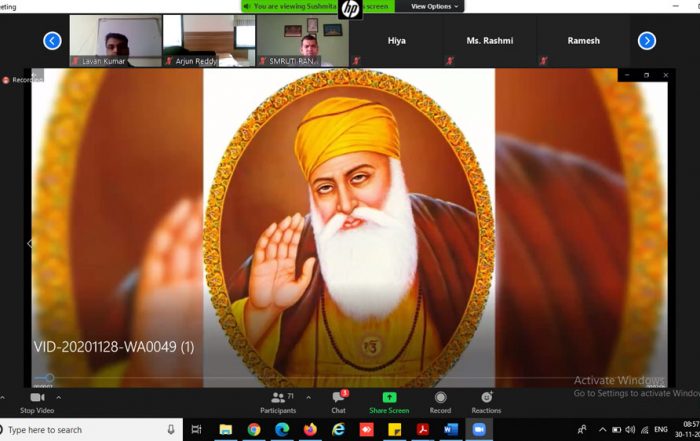Viewport: 700px width, 441px height.
Task: Expand the arrow next to Participants
Action: coord(308,397)
